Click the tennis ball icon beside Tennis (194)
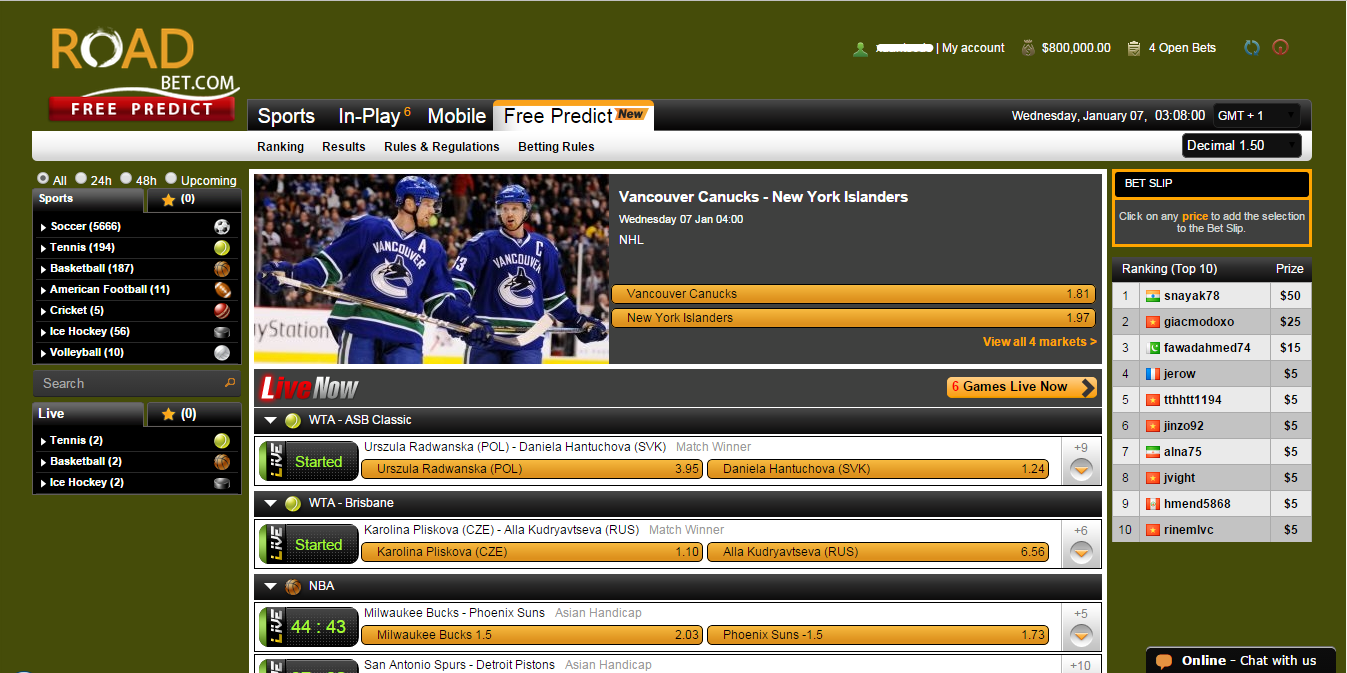The width and height of the screenshot is (1347, 673). [x=222, y=248]
